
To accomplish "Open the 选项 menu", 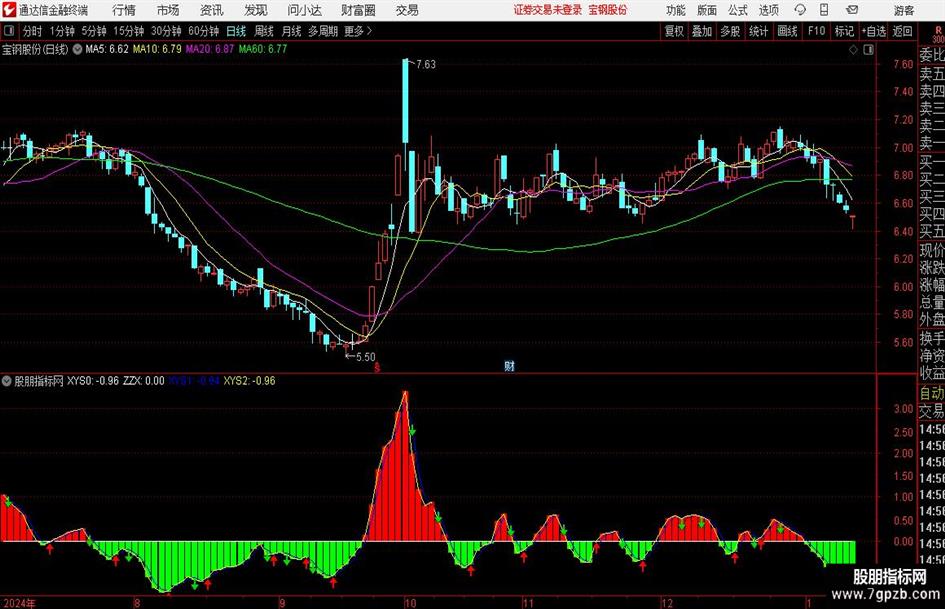I will tap(768, 10).
